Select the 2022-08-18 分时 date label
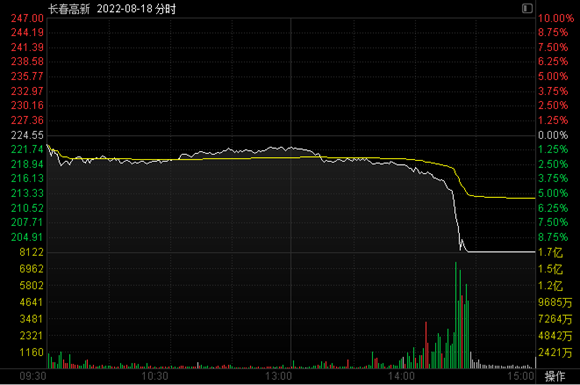The image size is (580, 385). pos(136,9)
